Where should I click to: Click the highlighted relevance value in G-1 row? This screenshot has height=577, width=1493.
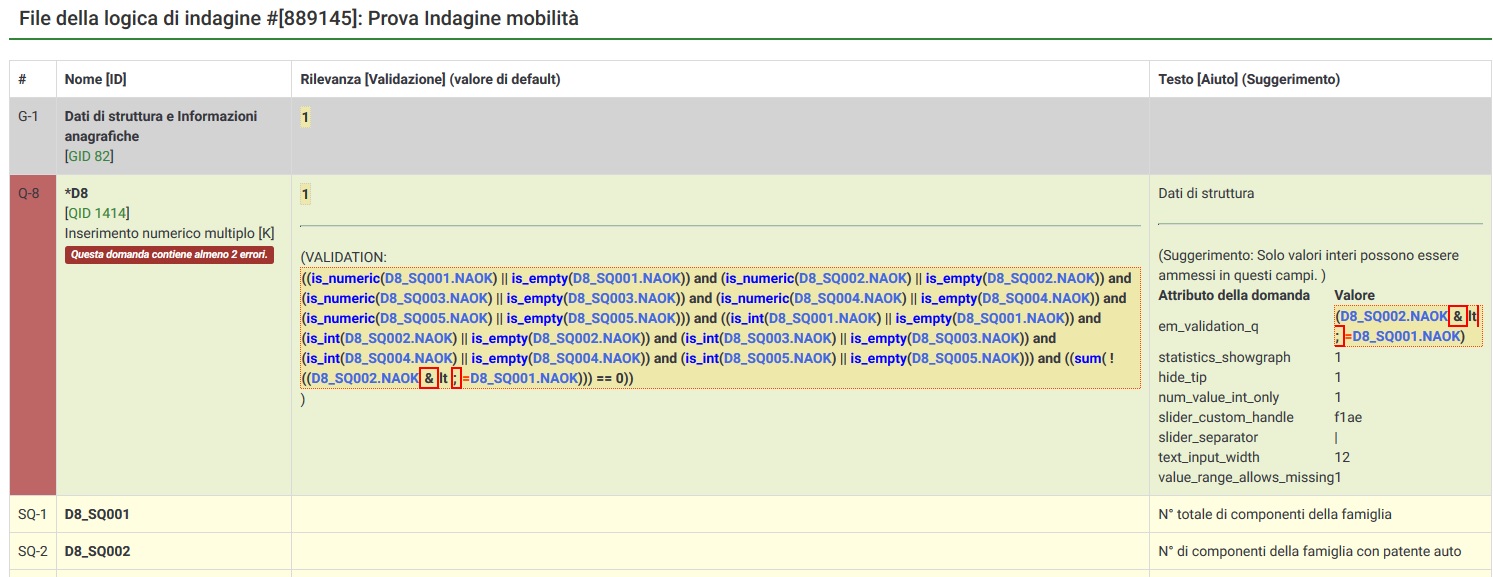[305, 117]
